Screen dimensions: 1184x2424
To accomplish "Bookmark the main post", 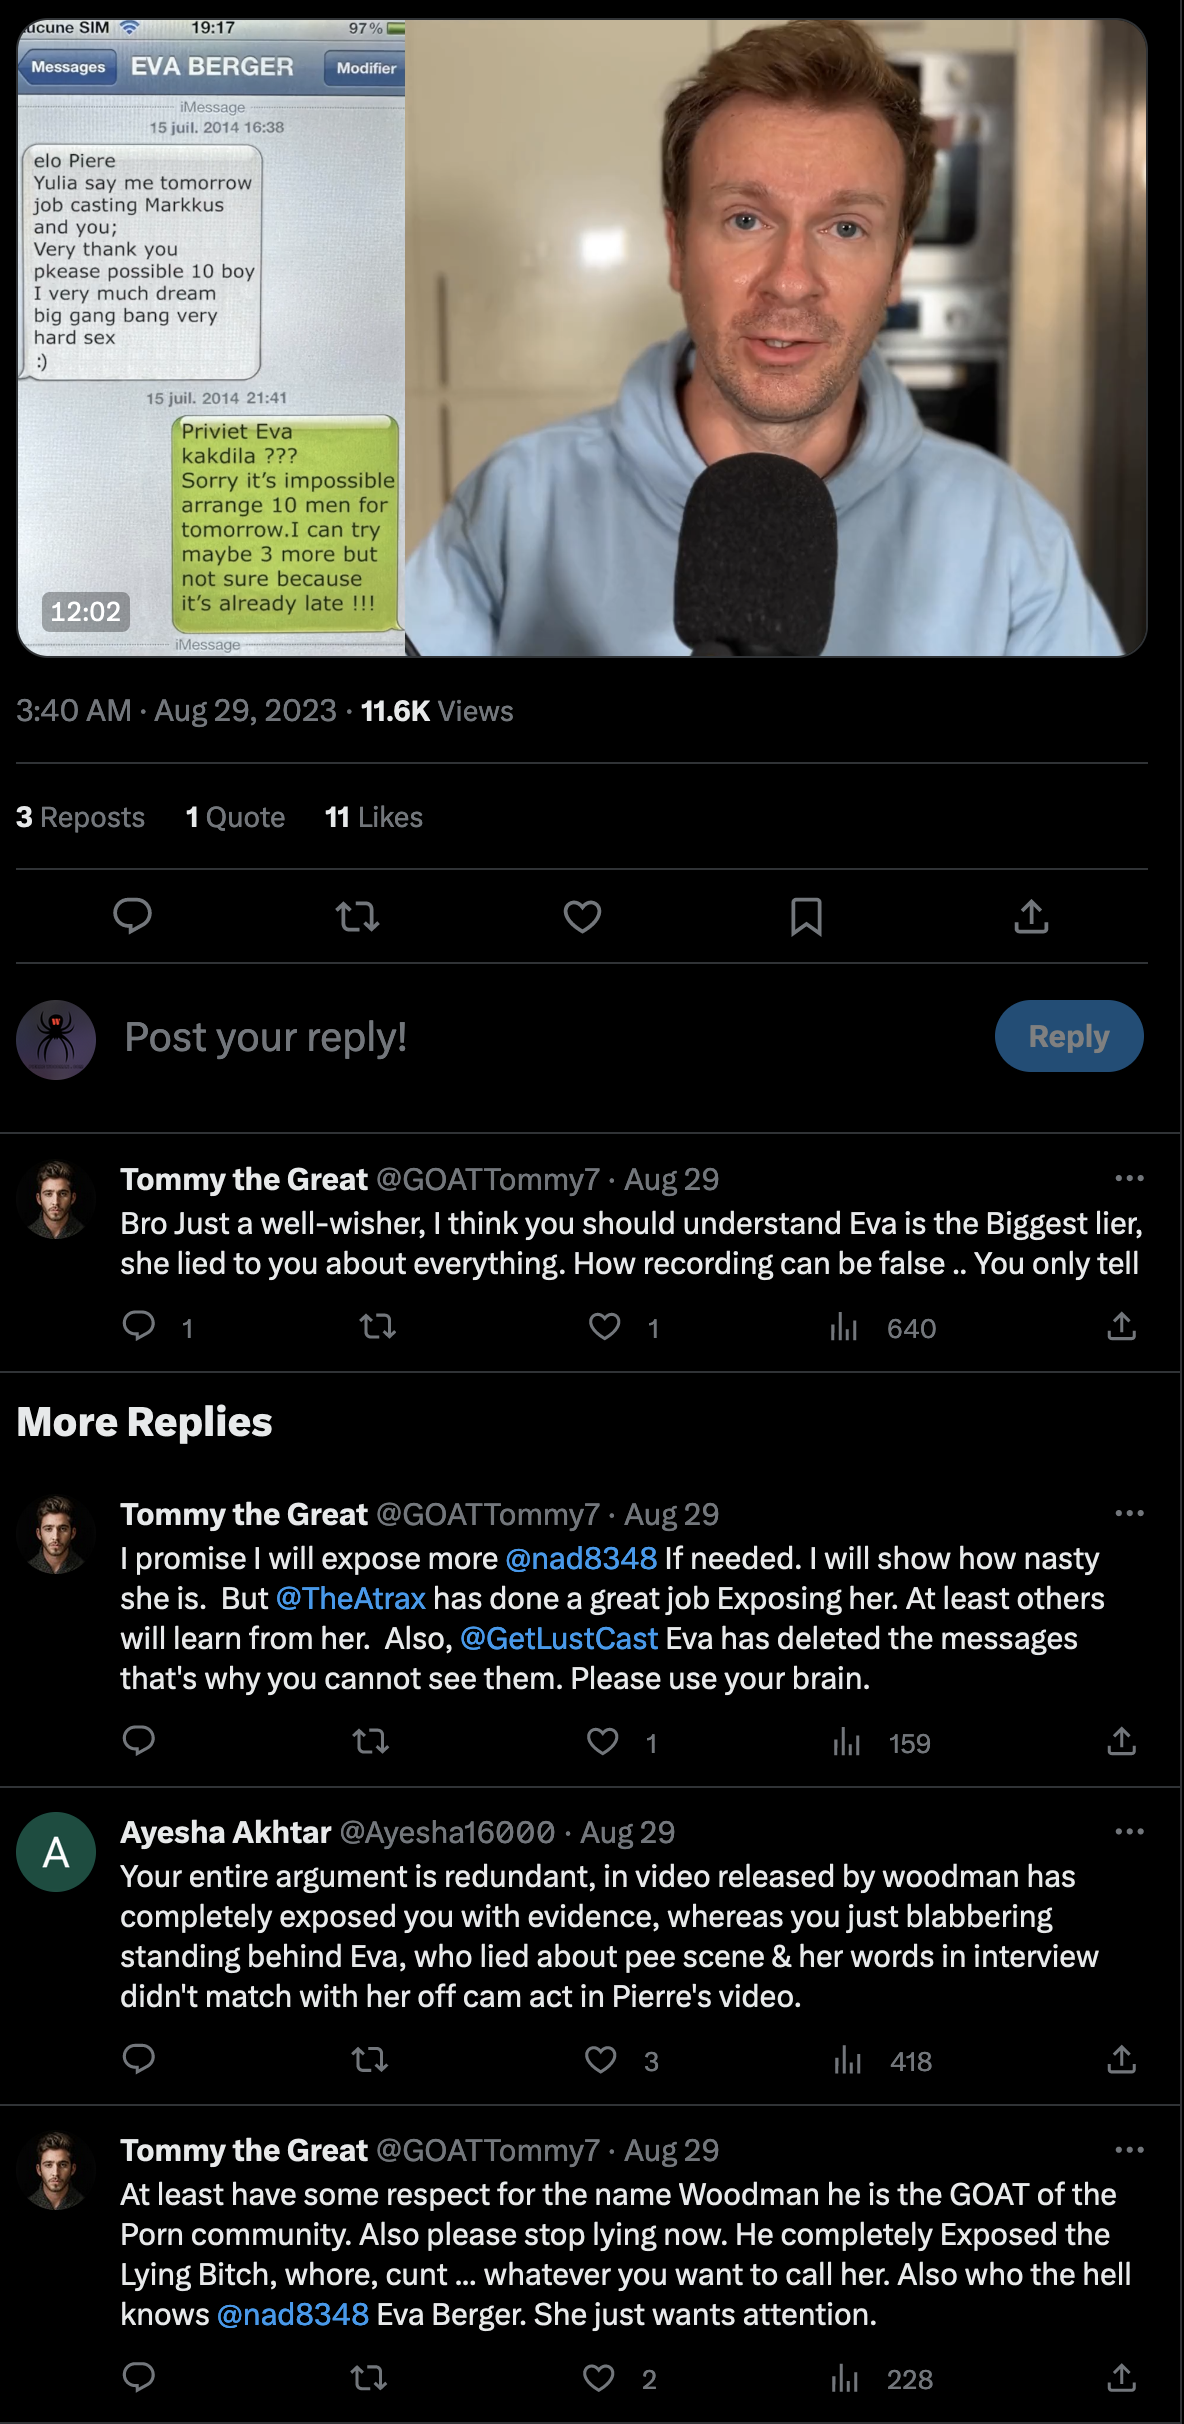I will click(x=806, y=916).
